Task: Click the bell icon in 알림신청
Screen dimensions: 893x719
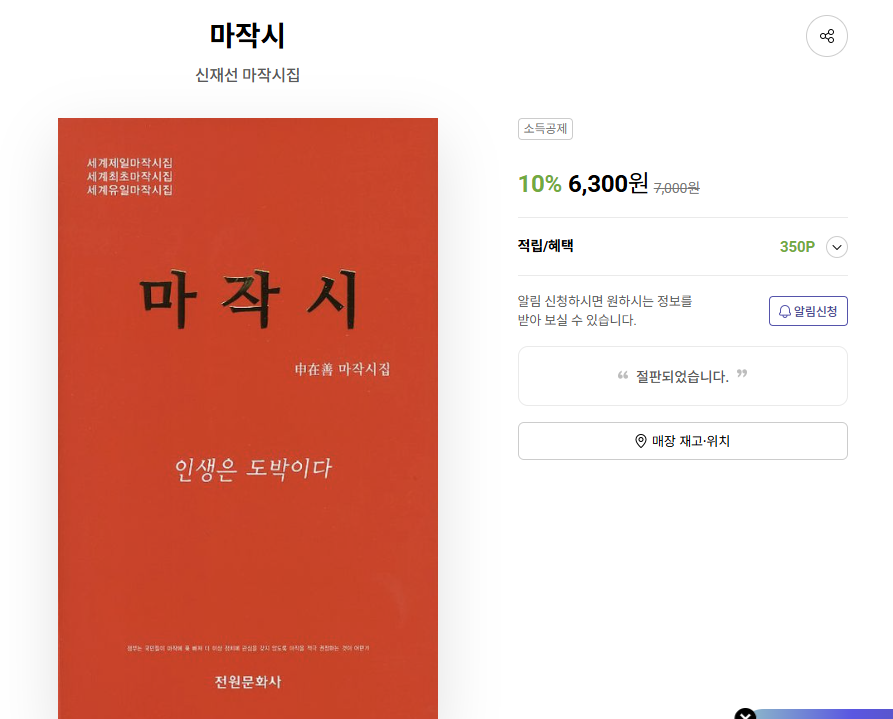Action: (785, 311)
